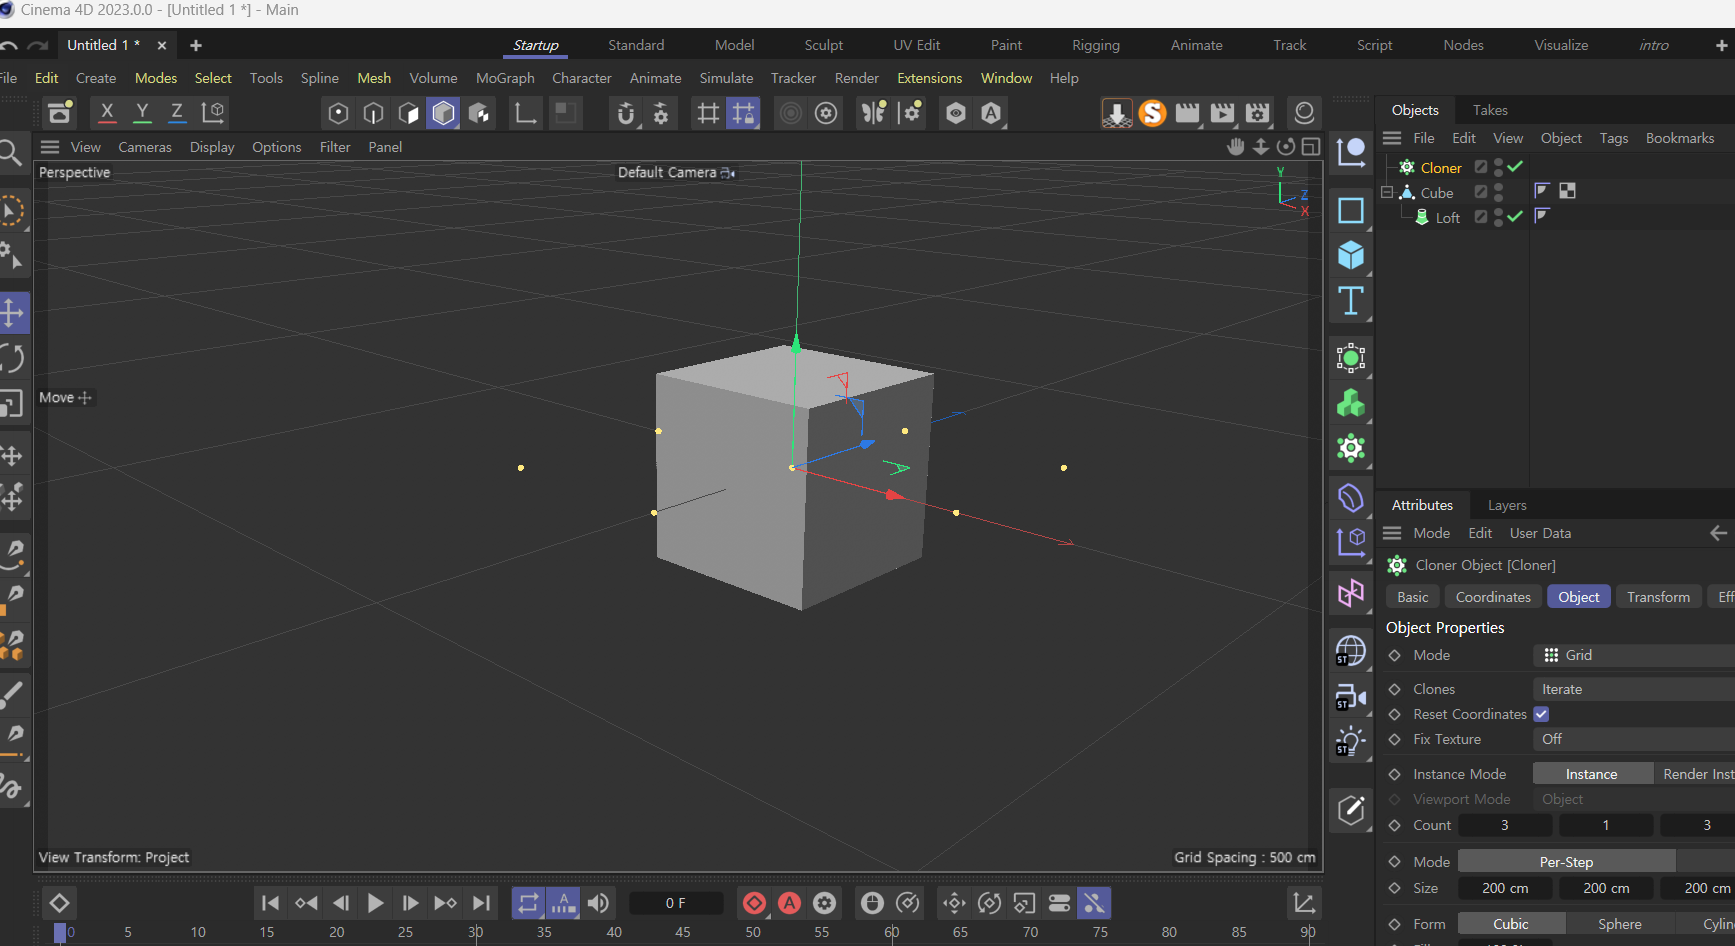Switch to the Takes tab
This screenshot has width=1735, height=946.
[1490, 110]
